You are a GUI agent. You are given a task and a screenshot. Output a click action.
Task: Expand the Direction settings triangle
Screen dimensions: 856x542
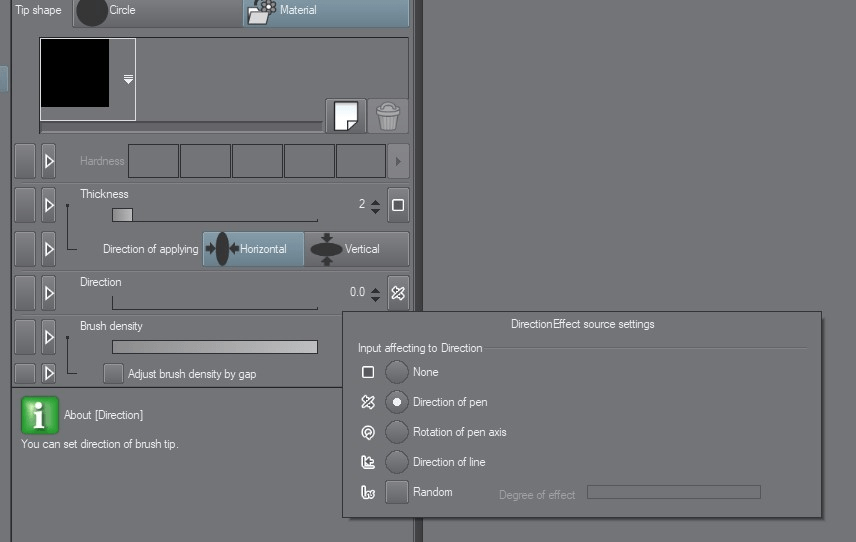click(x=48, y=293)
